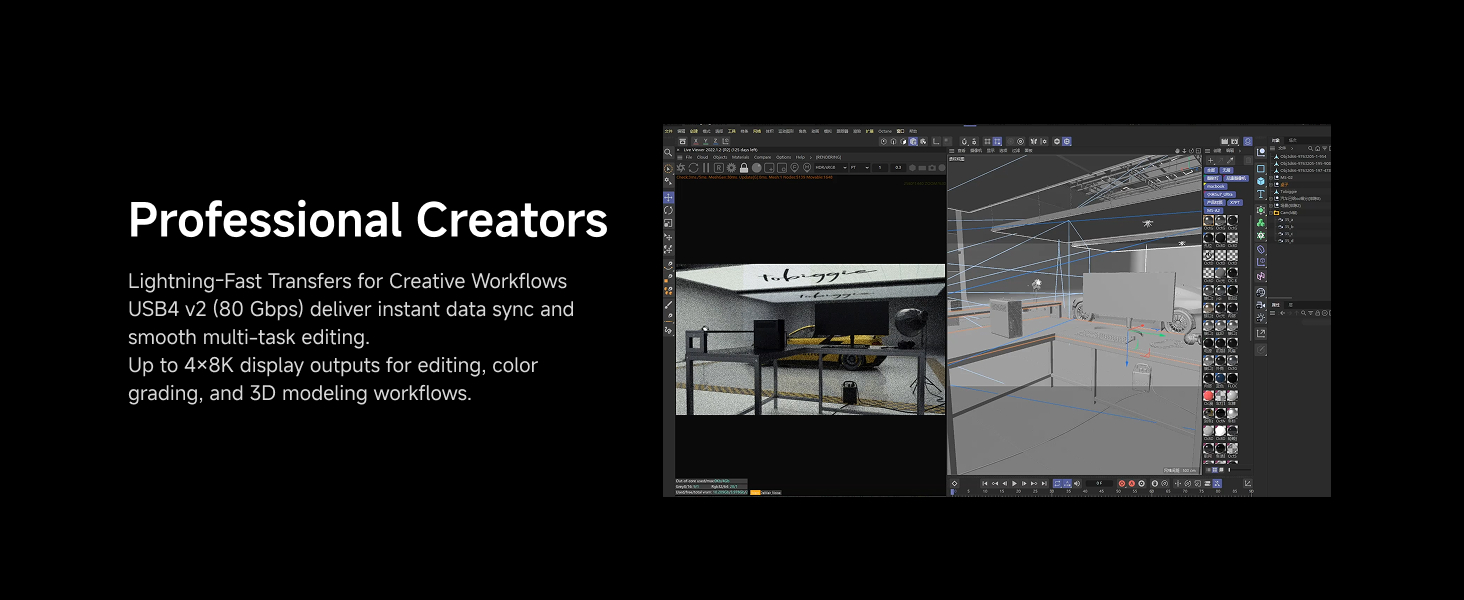Screen dimensions: 1464x600
Task: Pause Octane rendering in the Live Viewer toolbar
Action: pyautogui.click(x=706, y=168)
